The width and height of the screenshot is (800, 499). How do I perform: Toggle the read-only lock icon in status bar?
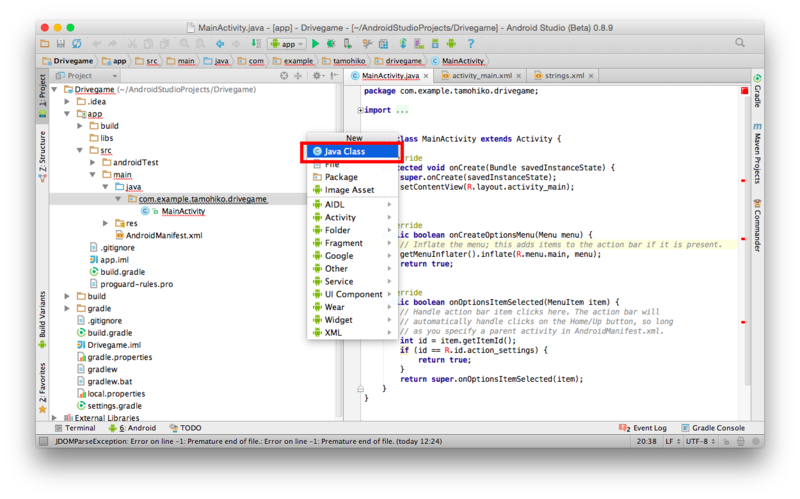tap(726, 441)
